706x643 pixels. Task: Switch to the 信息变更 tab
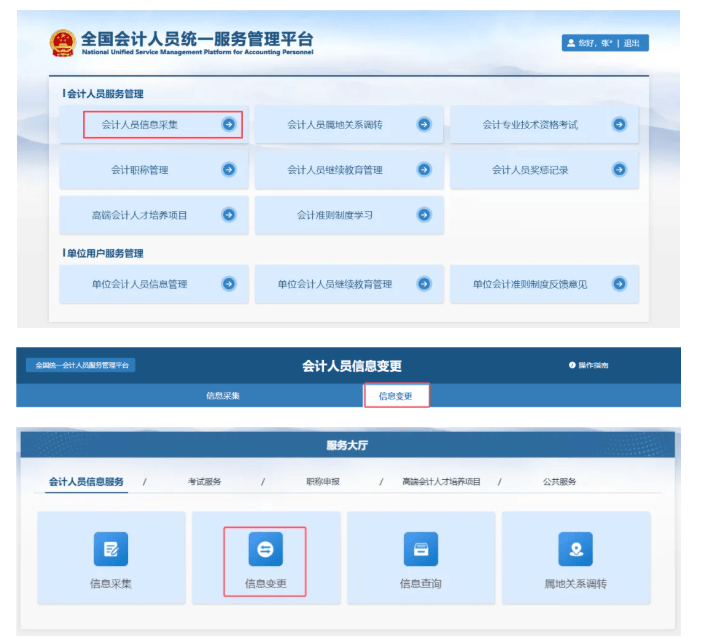pyautogui.click(x=395, y=396)
